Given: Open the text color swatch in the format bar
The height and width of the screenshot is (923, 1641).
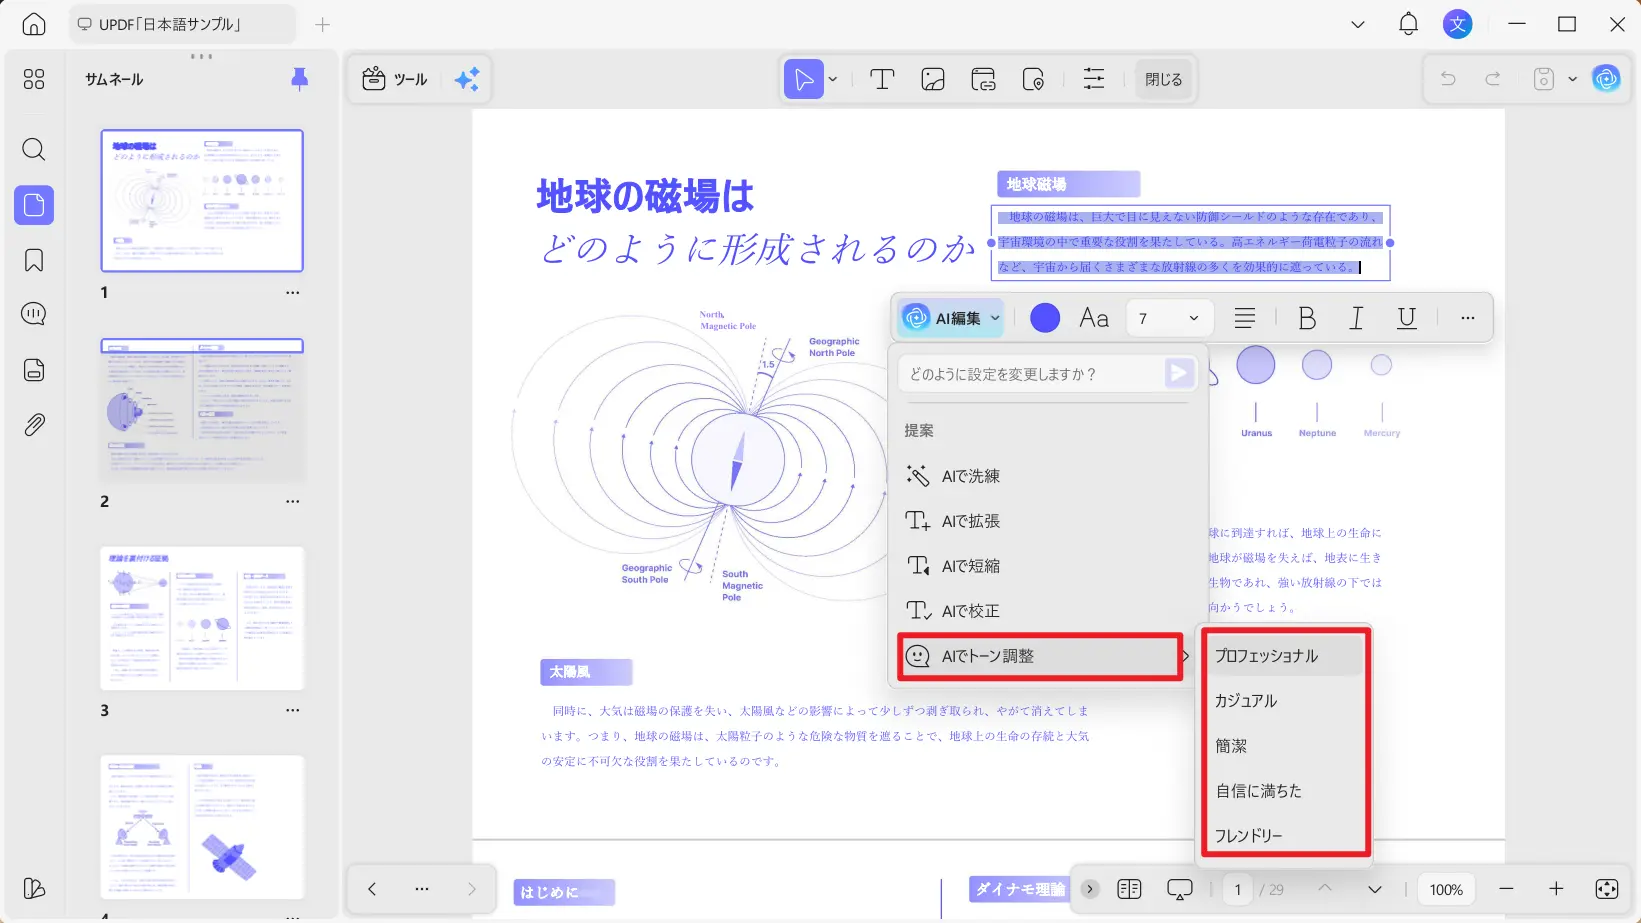Looking at the screenshot, I should [x=1044, y=317].
